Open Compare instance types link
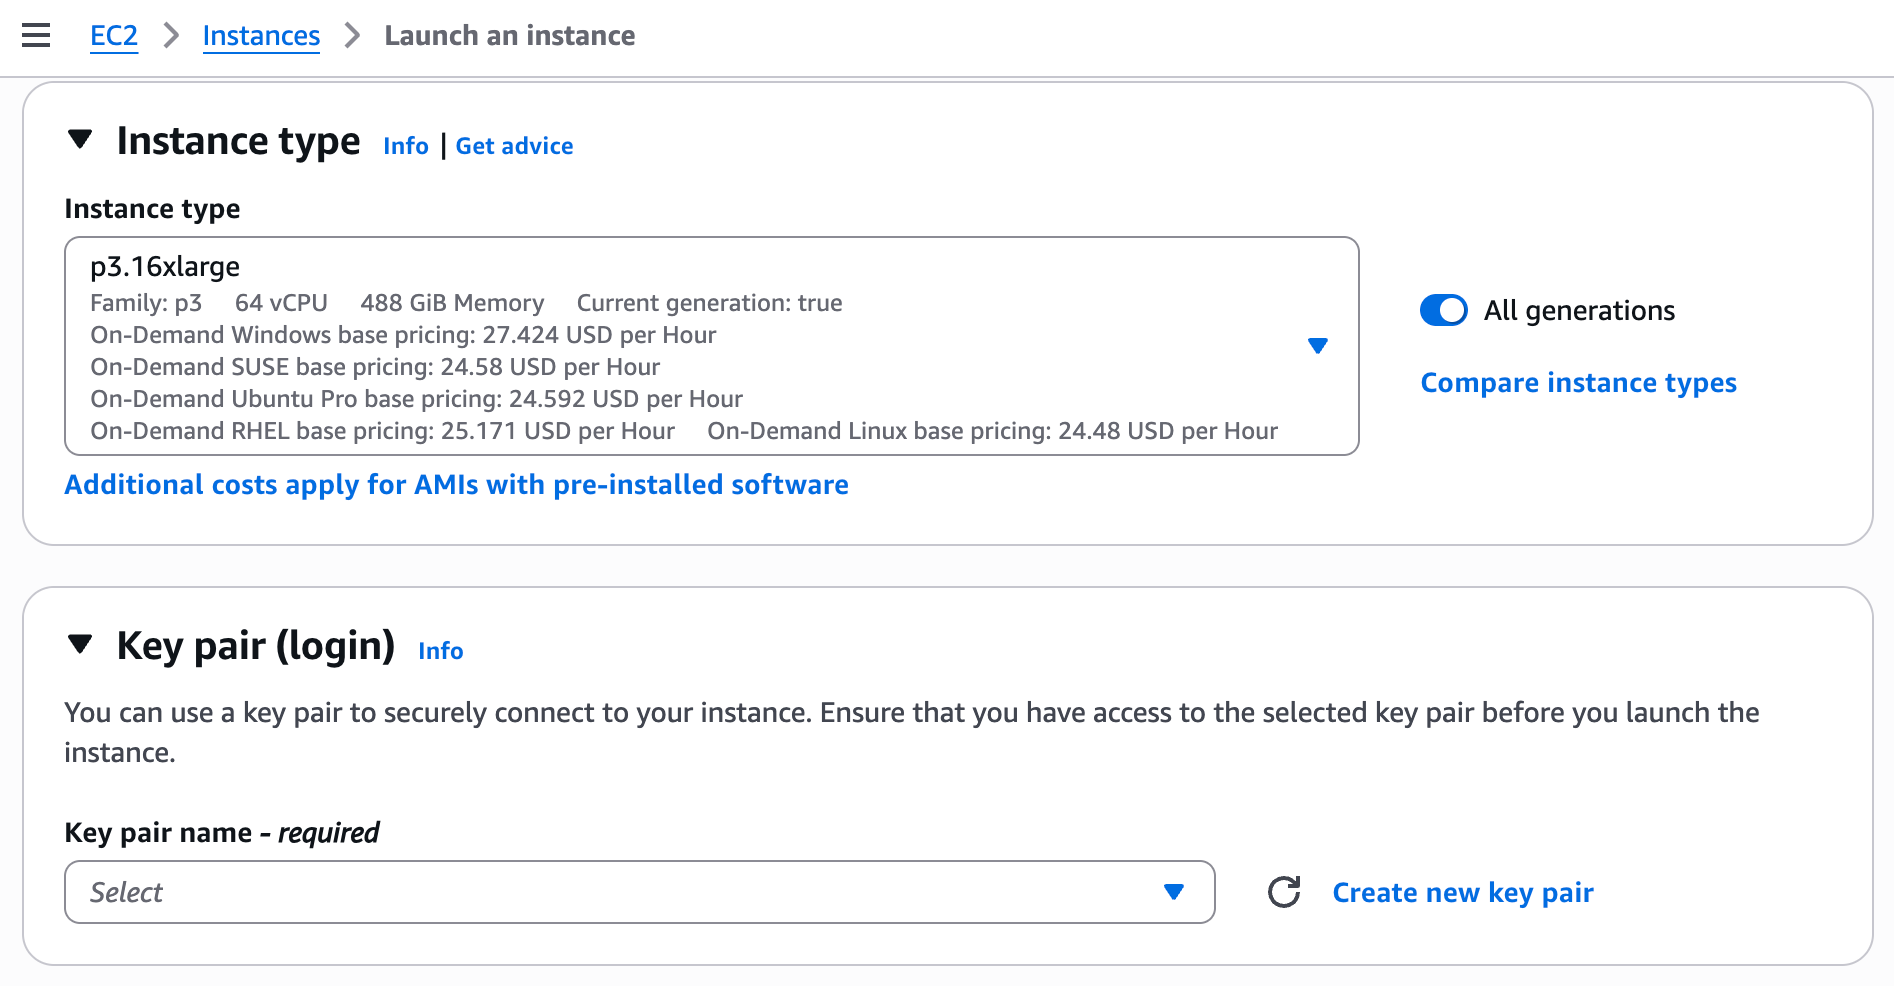 [x=1578, y=383]
